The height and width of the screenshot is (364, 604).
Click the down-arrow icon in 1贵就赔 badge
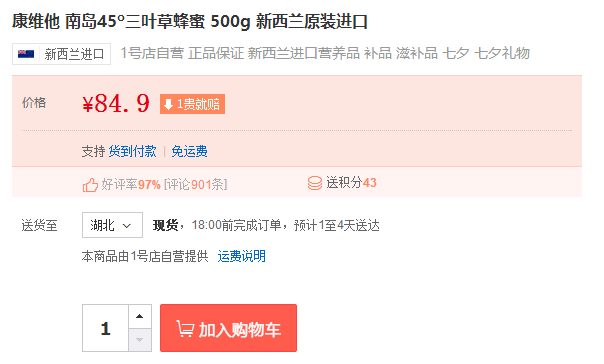tap(168, 104)
